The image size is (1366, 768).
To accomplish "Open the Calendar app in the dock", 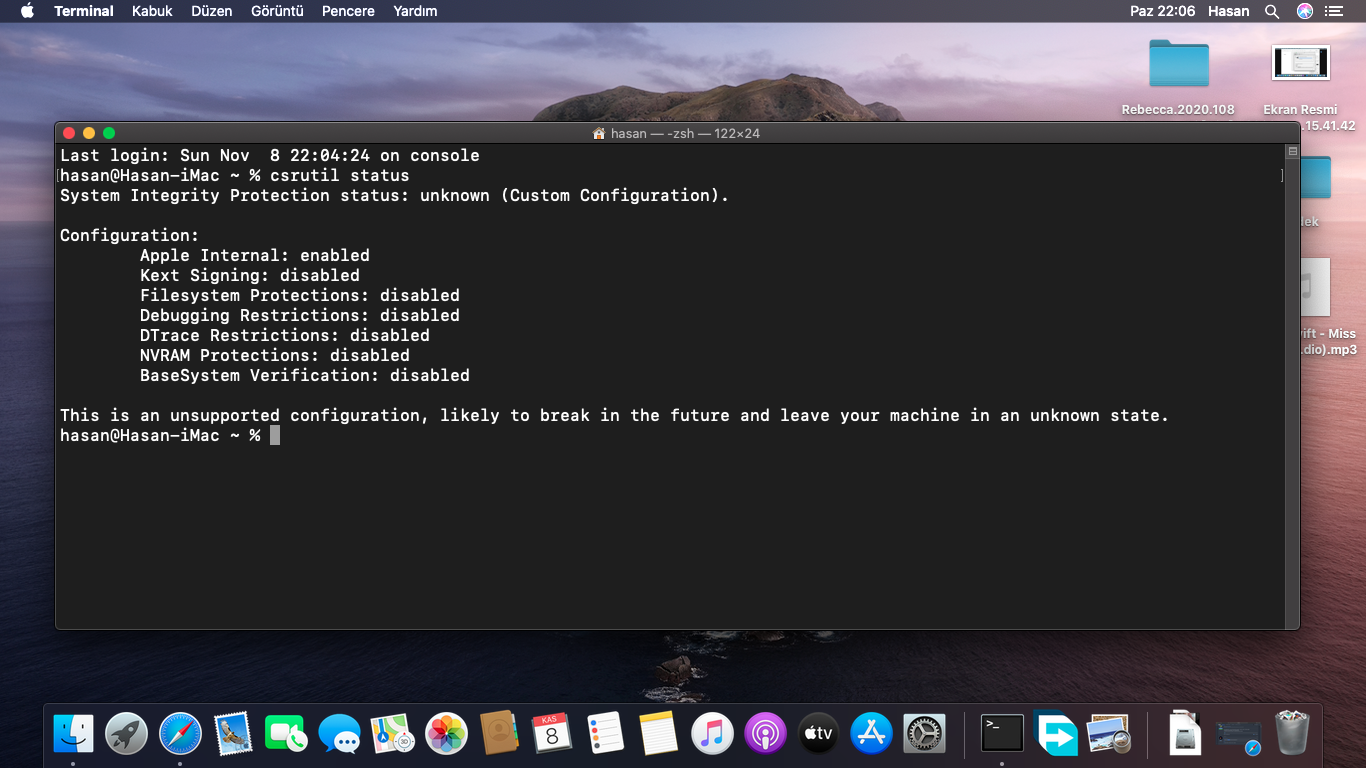I will [551, 734].
